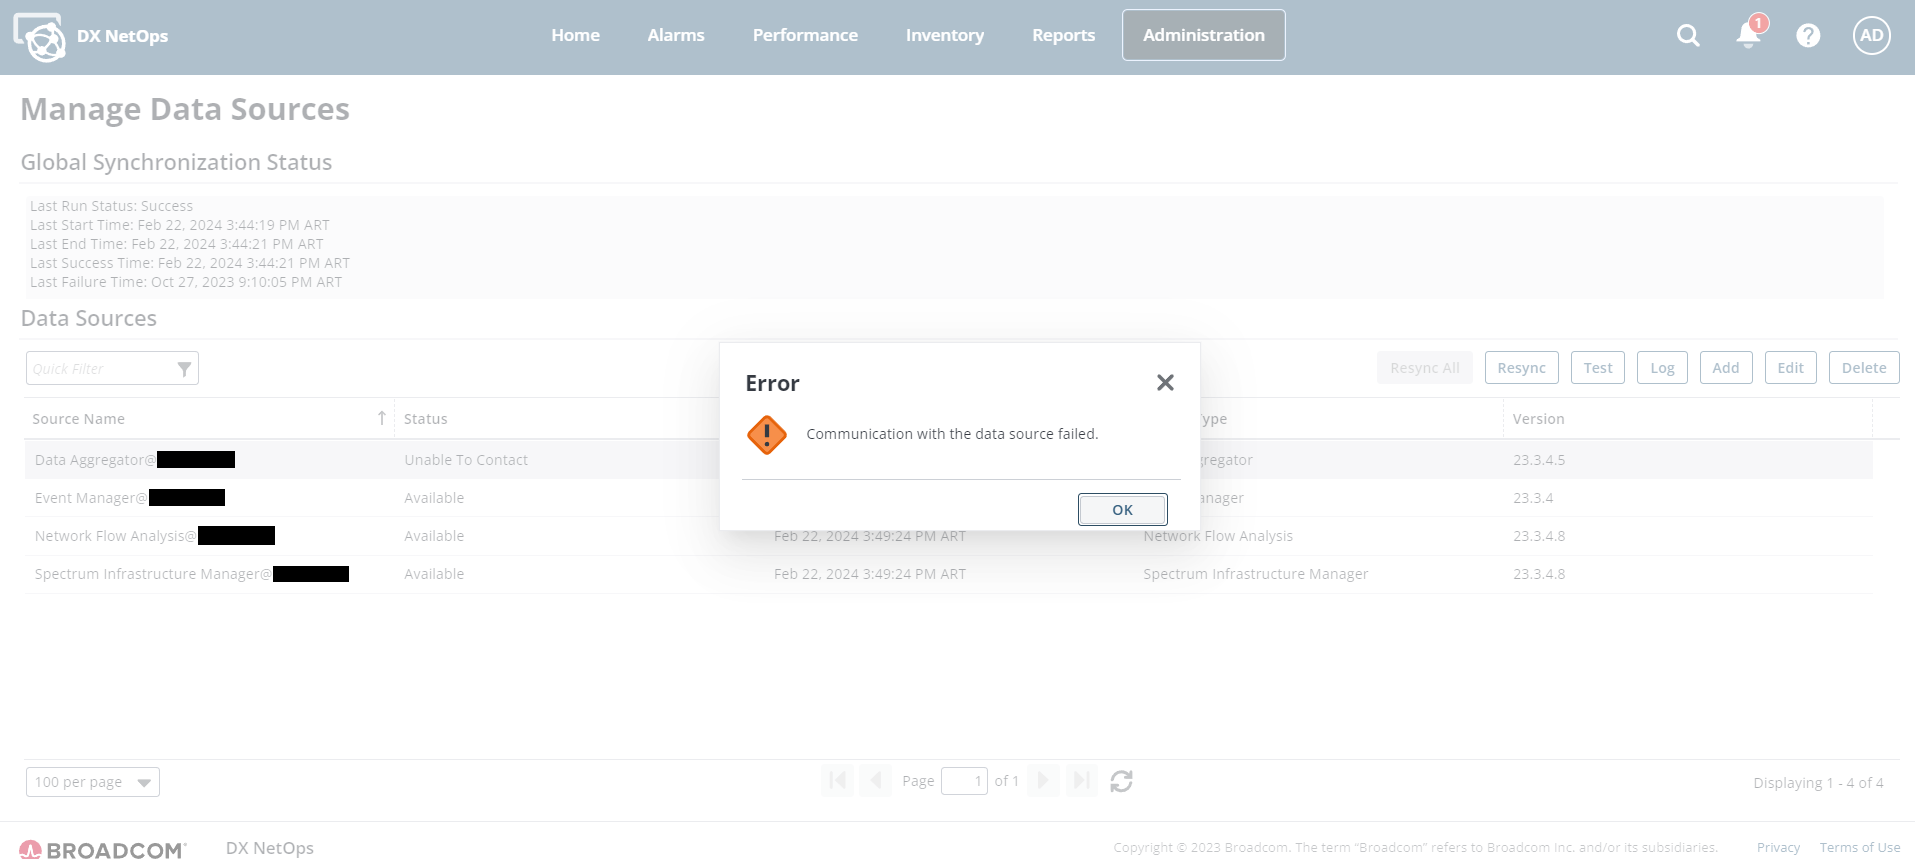Click the Log button

click(x=1662, y=368)
